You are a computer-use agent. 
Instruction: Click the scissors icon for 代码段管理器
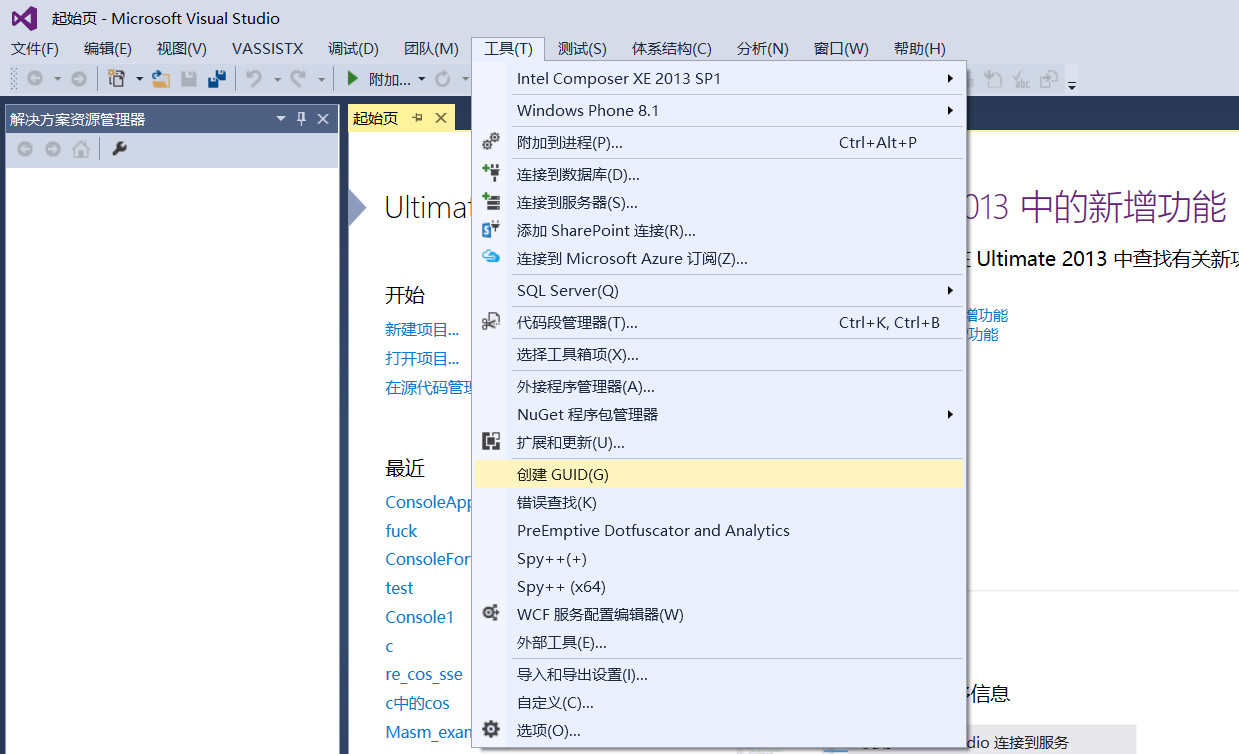(491, 321)
